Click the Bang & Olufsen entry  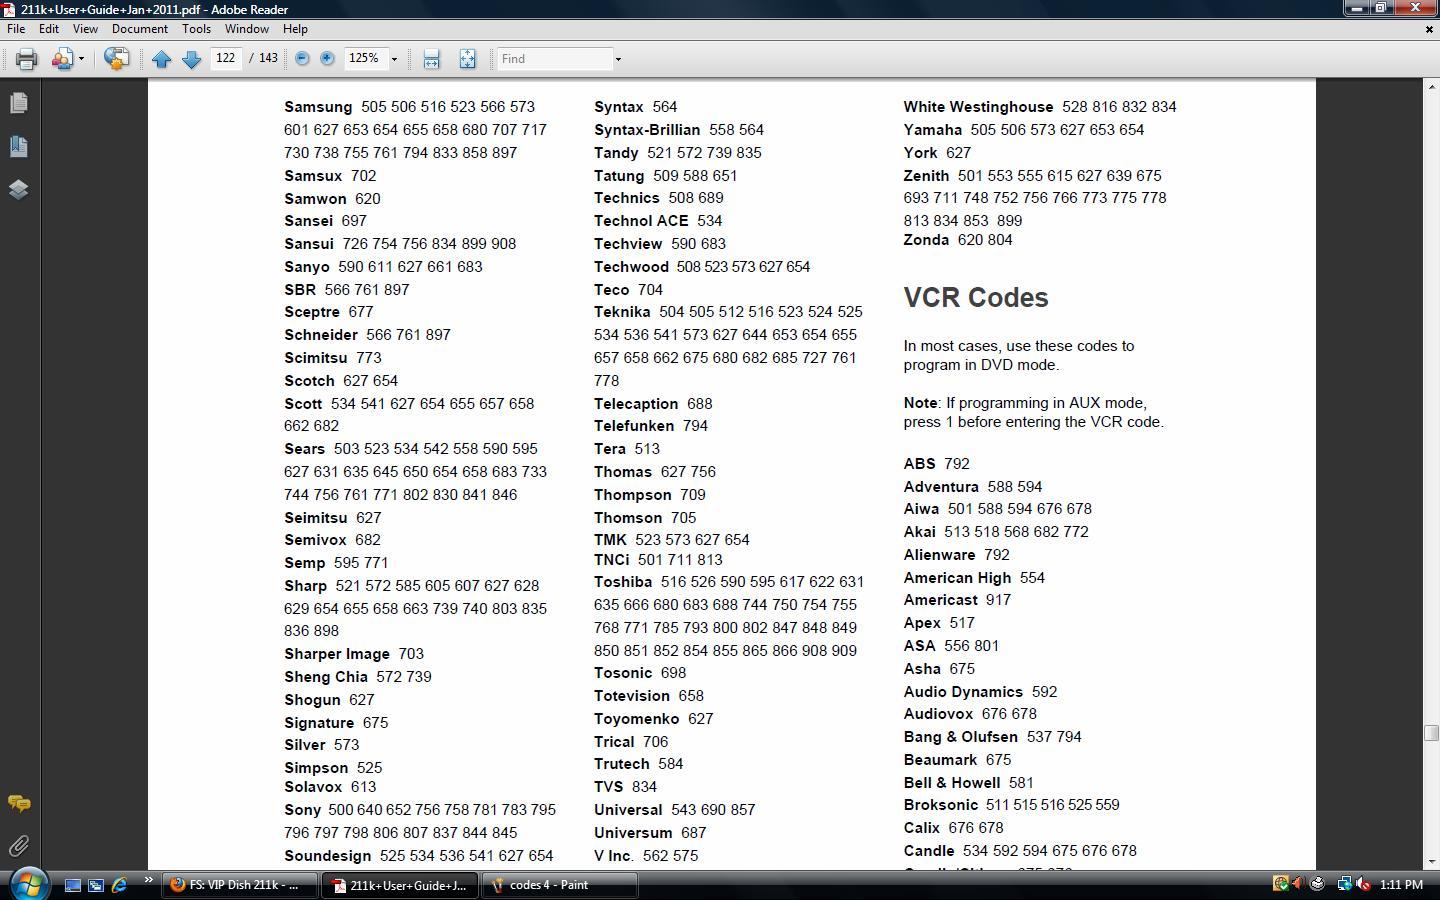coord(960,737)
